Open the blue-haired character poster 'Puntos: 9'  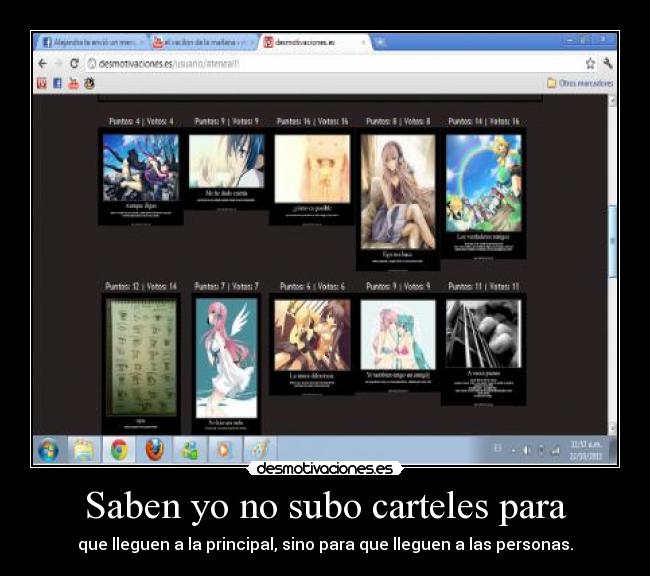(226, 170)
